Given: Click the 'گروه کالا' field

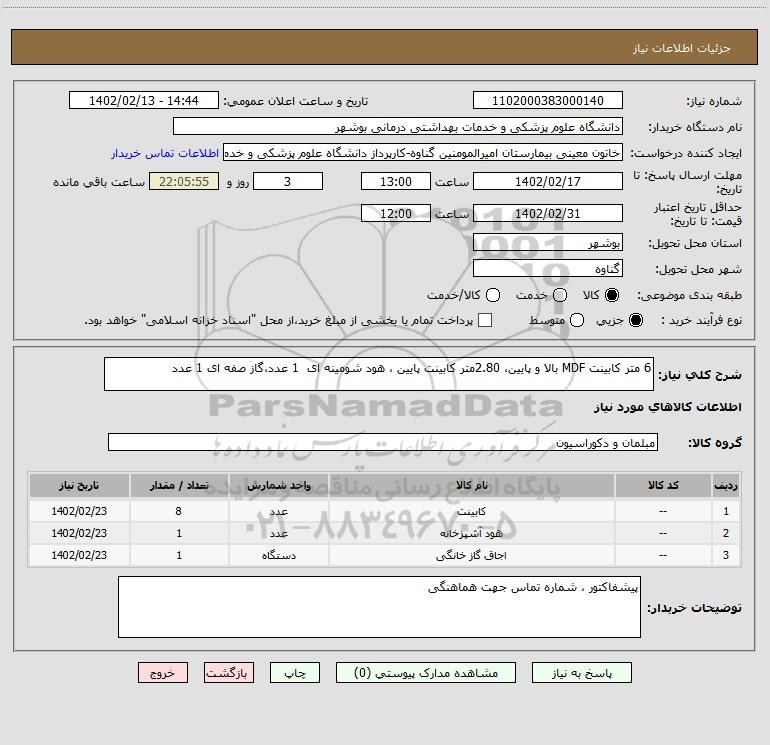Looking at the screenshot, I should 382,442.
